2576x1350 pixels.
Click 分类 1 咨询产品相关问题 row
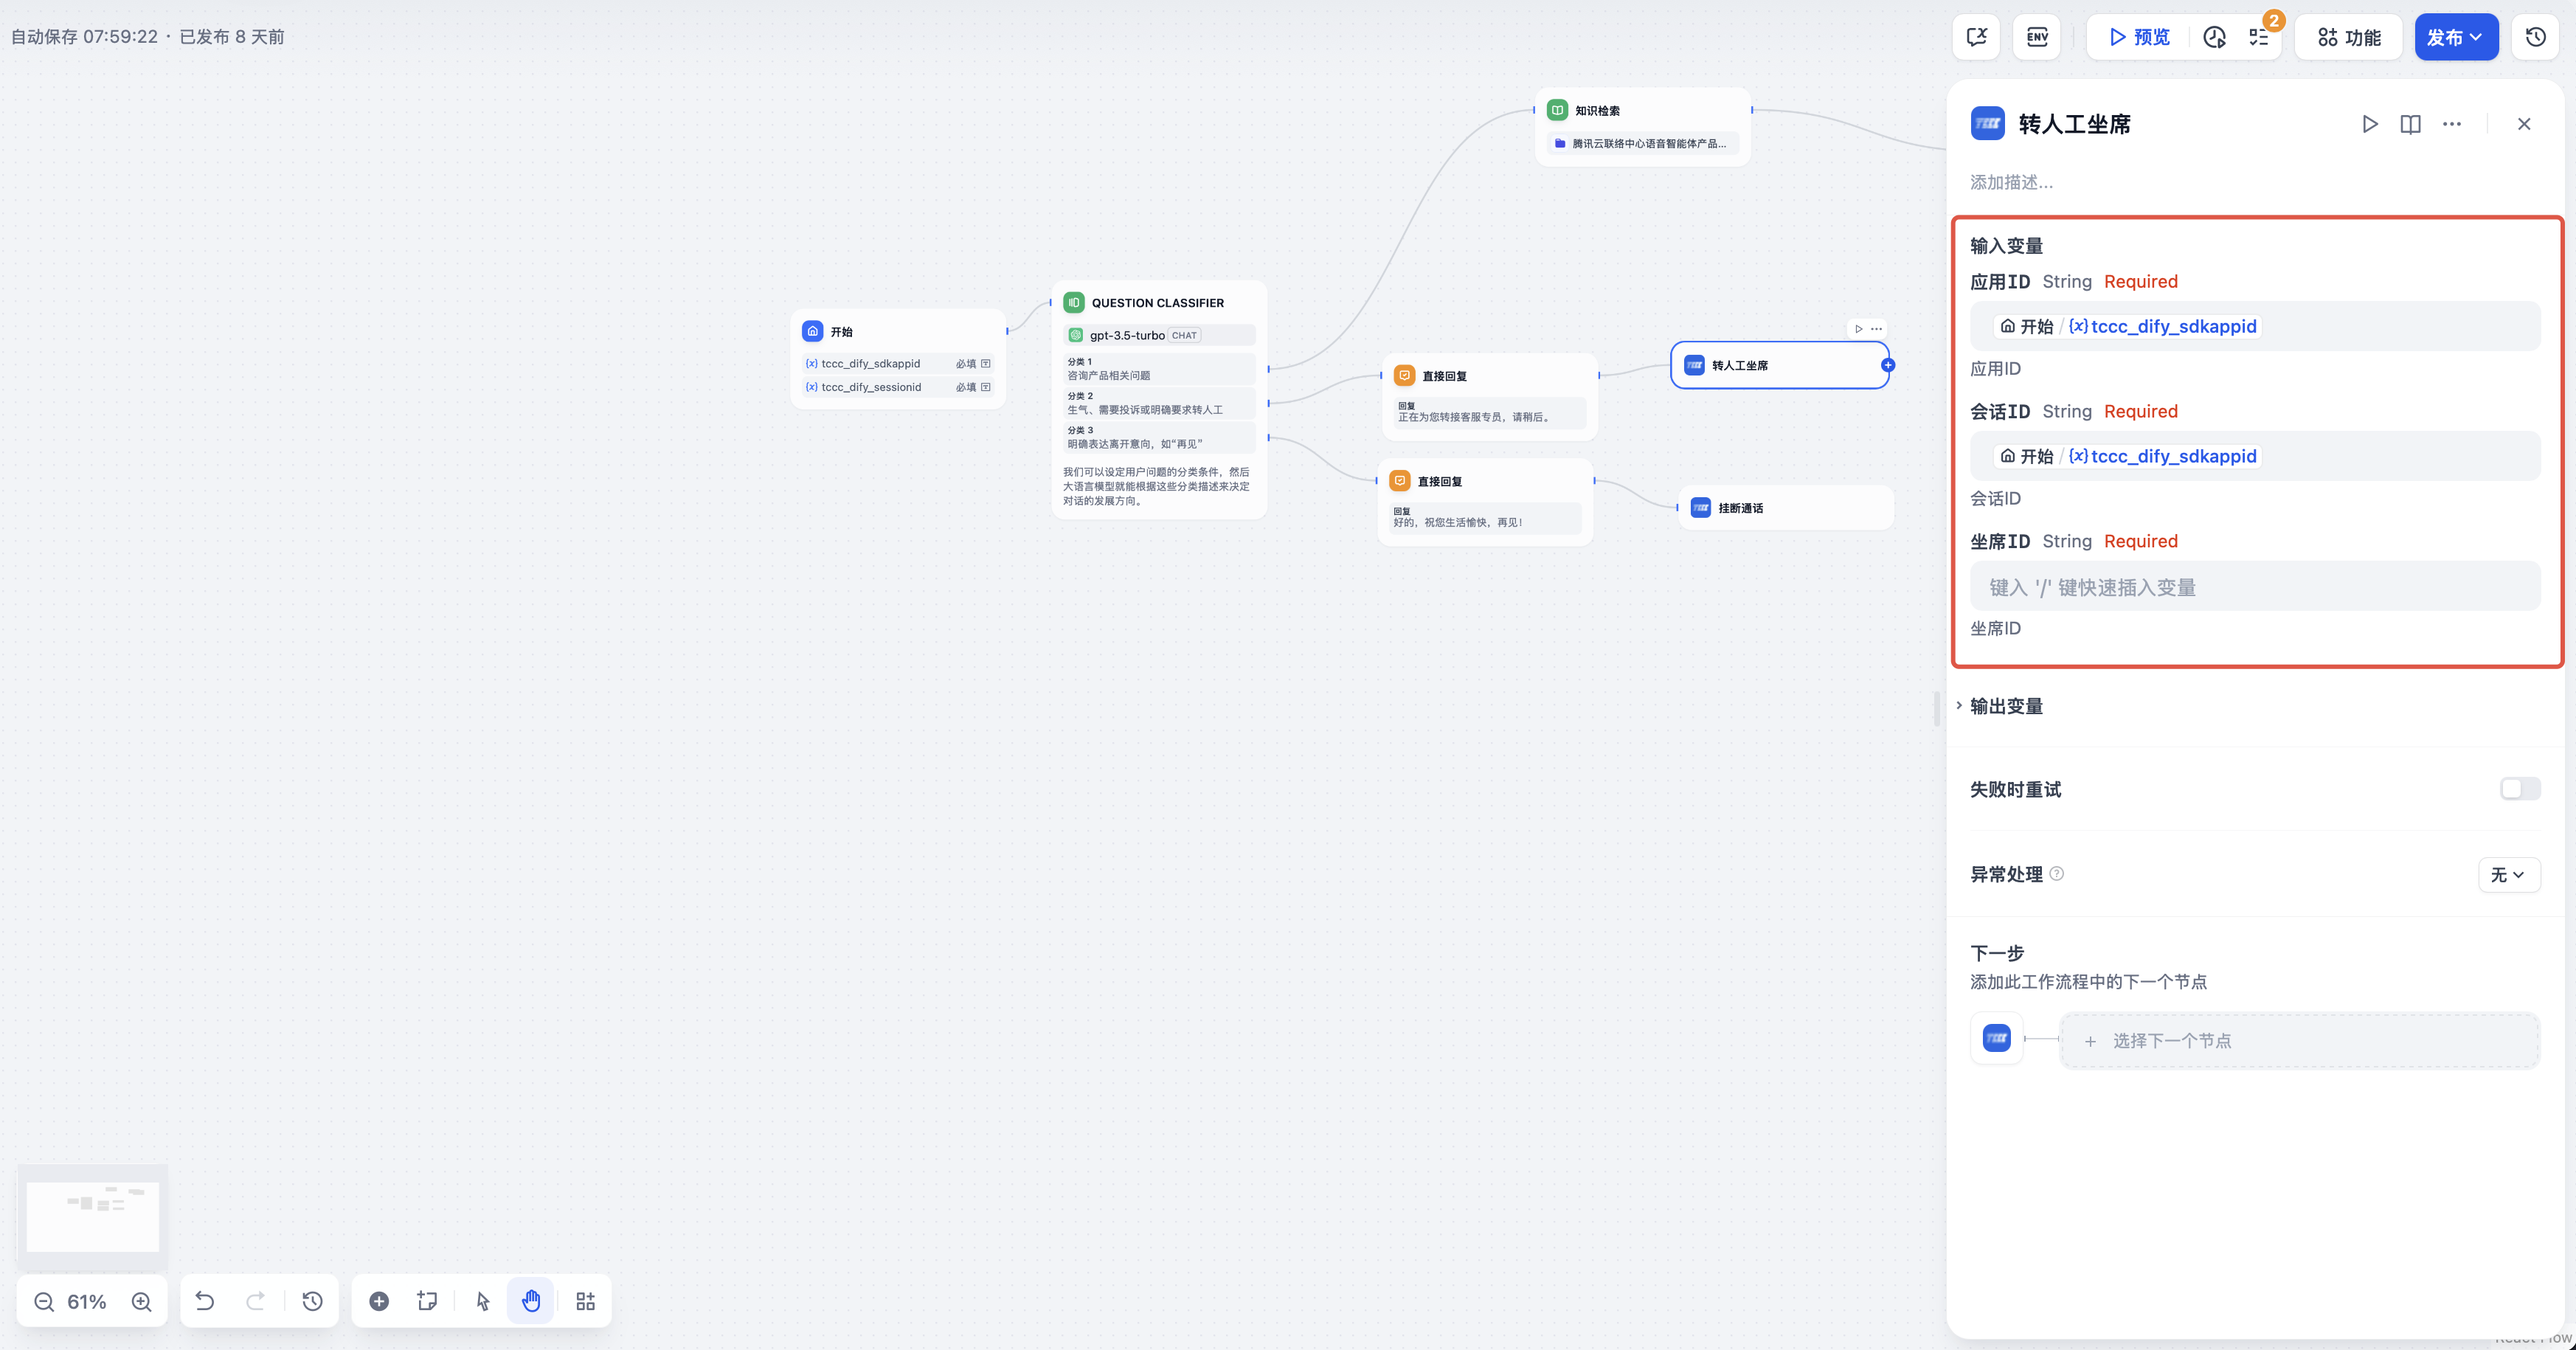tap(1159, 369)
